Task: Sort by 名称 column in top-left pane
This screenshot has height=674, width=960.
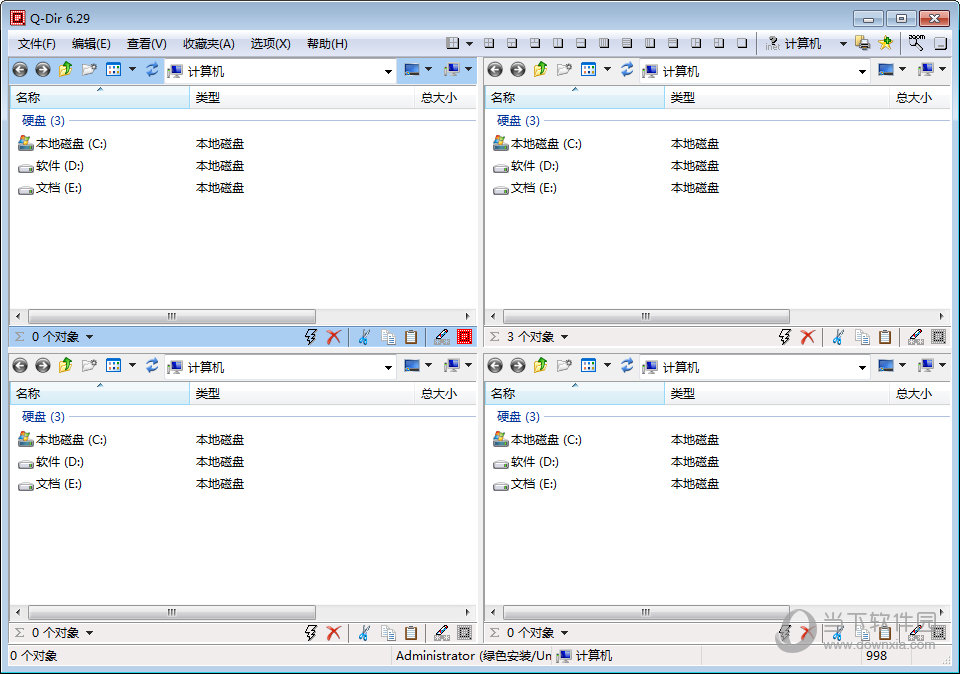Action: [100, 97]
